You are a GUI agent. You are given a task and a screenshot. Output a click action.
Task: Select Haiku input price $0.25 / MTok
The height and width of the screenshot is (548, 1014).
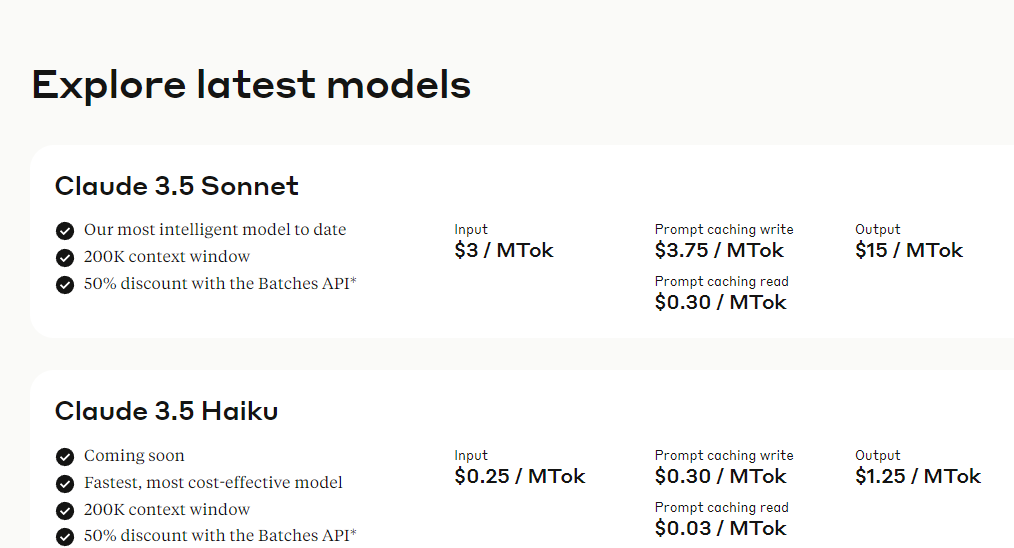[520, 476]
